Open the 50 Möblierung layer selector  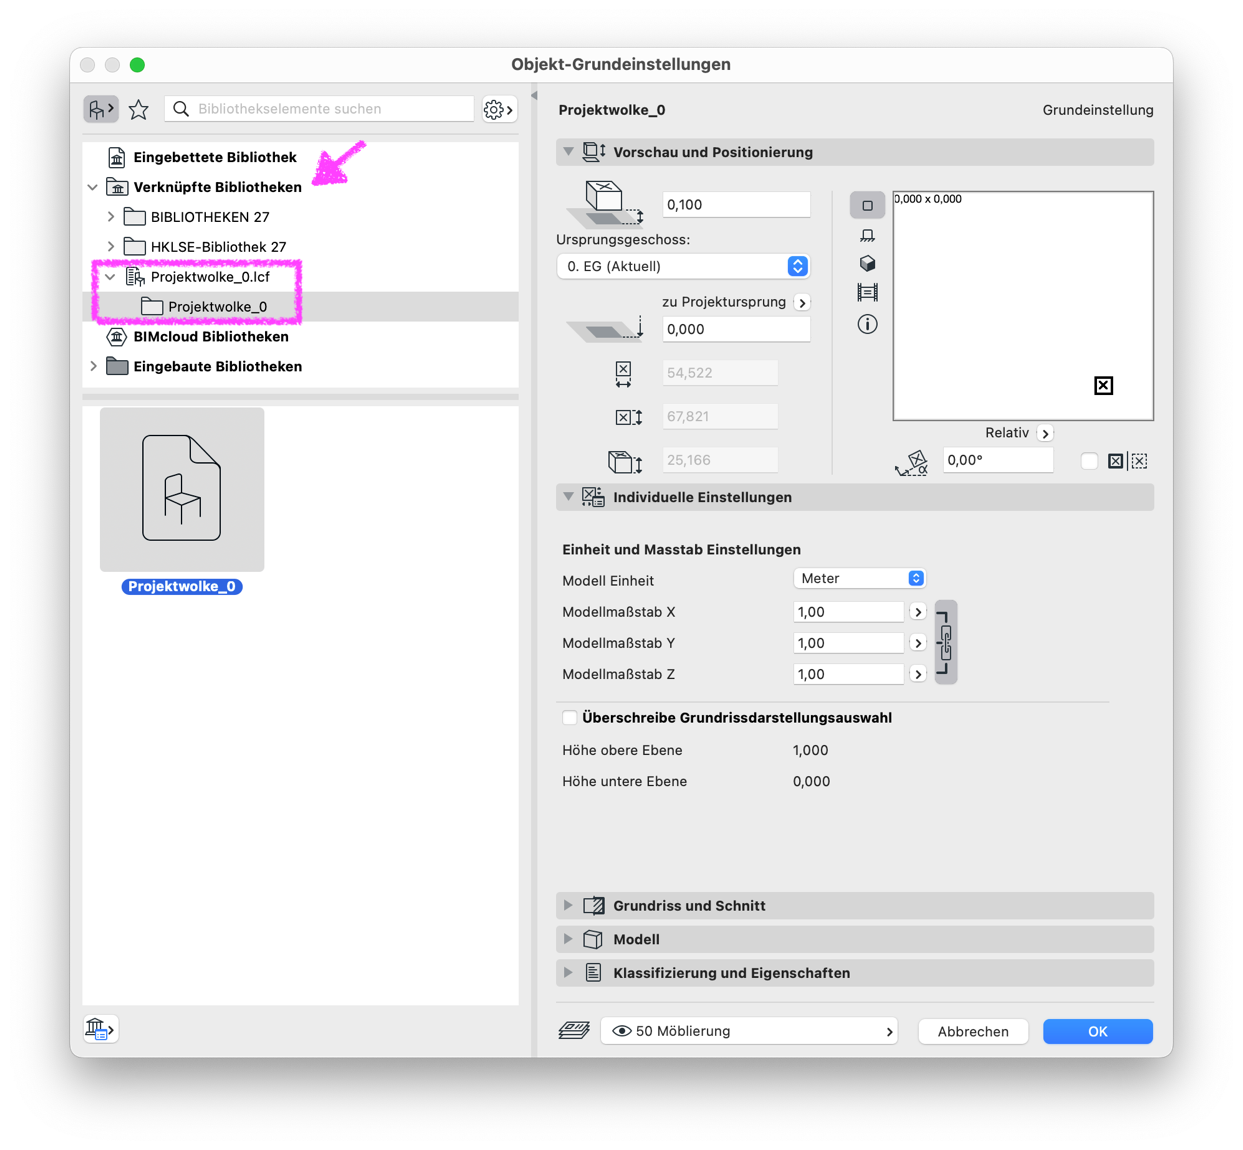point(749,1031)
